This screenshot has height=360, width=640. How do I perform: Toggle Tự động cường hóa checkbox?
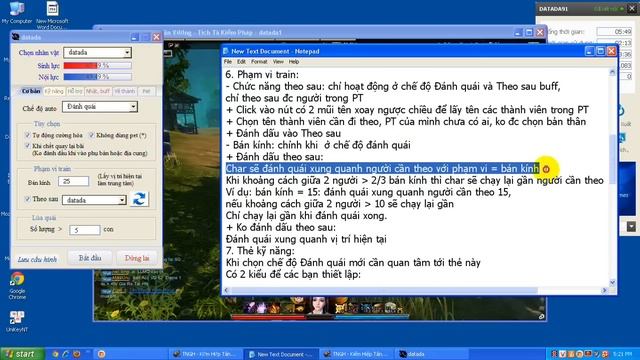(x=28, y=135)
